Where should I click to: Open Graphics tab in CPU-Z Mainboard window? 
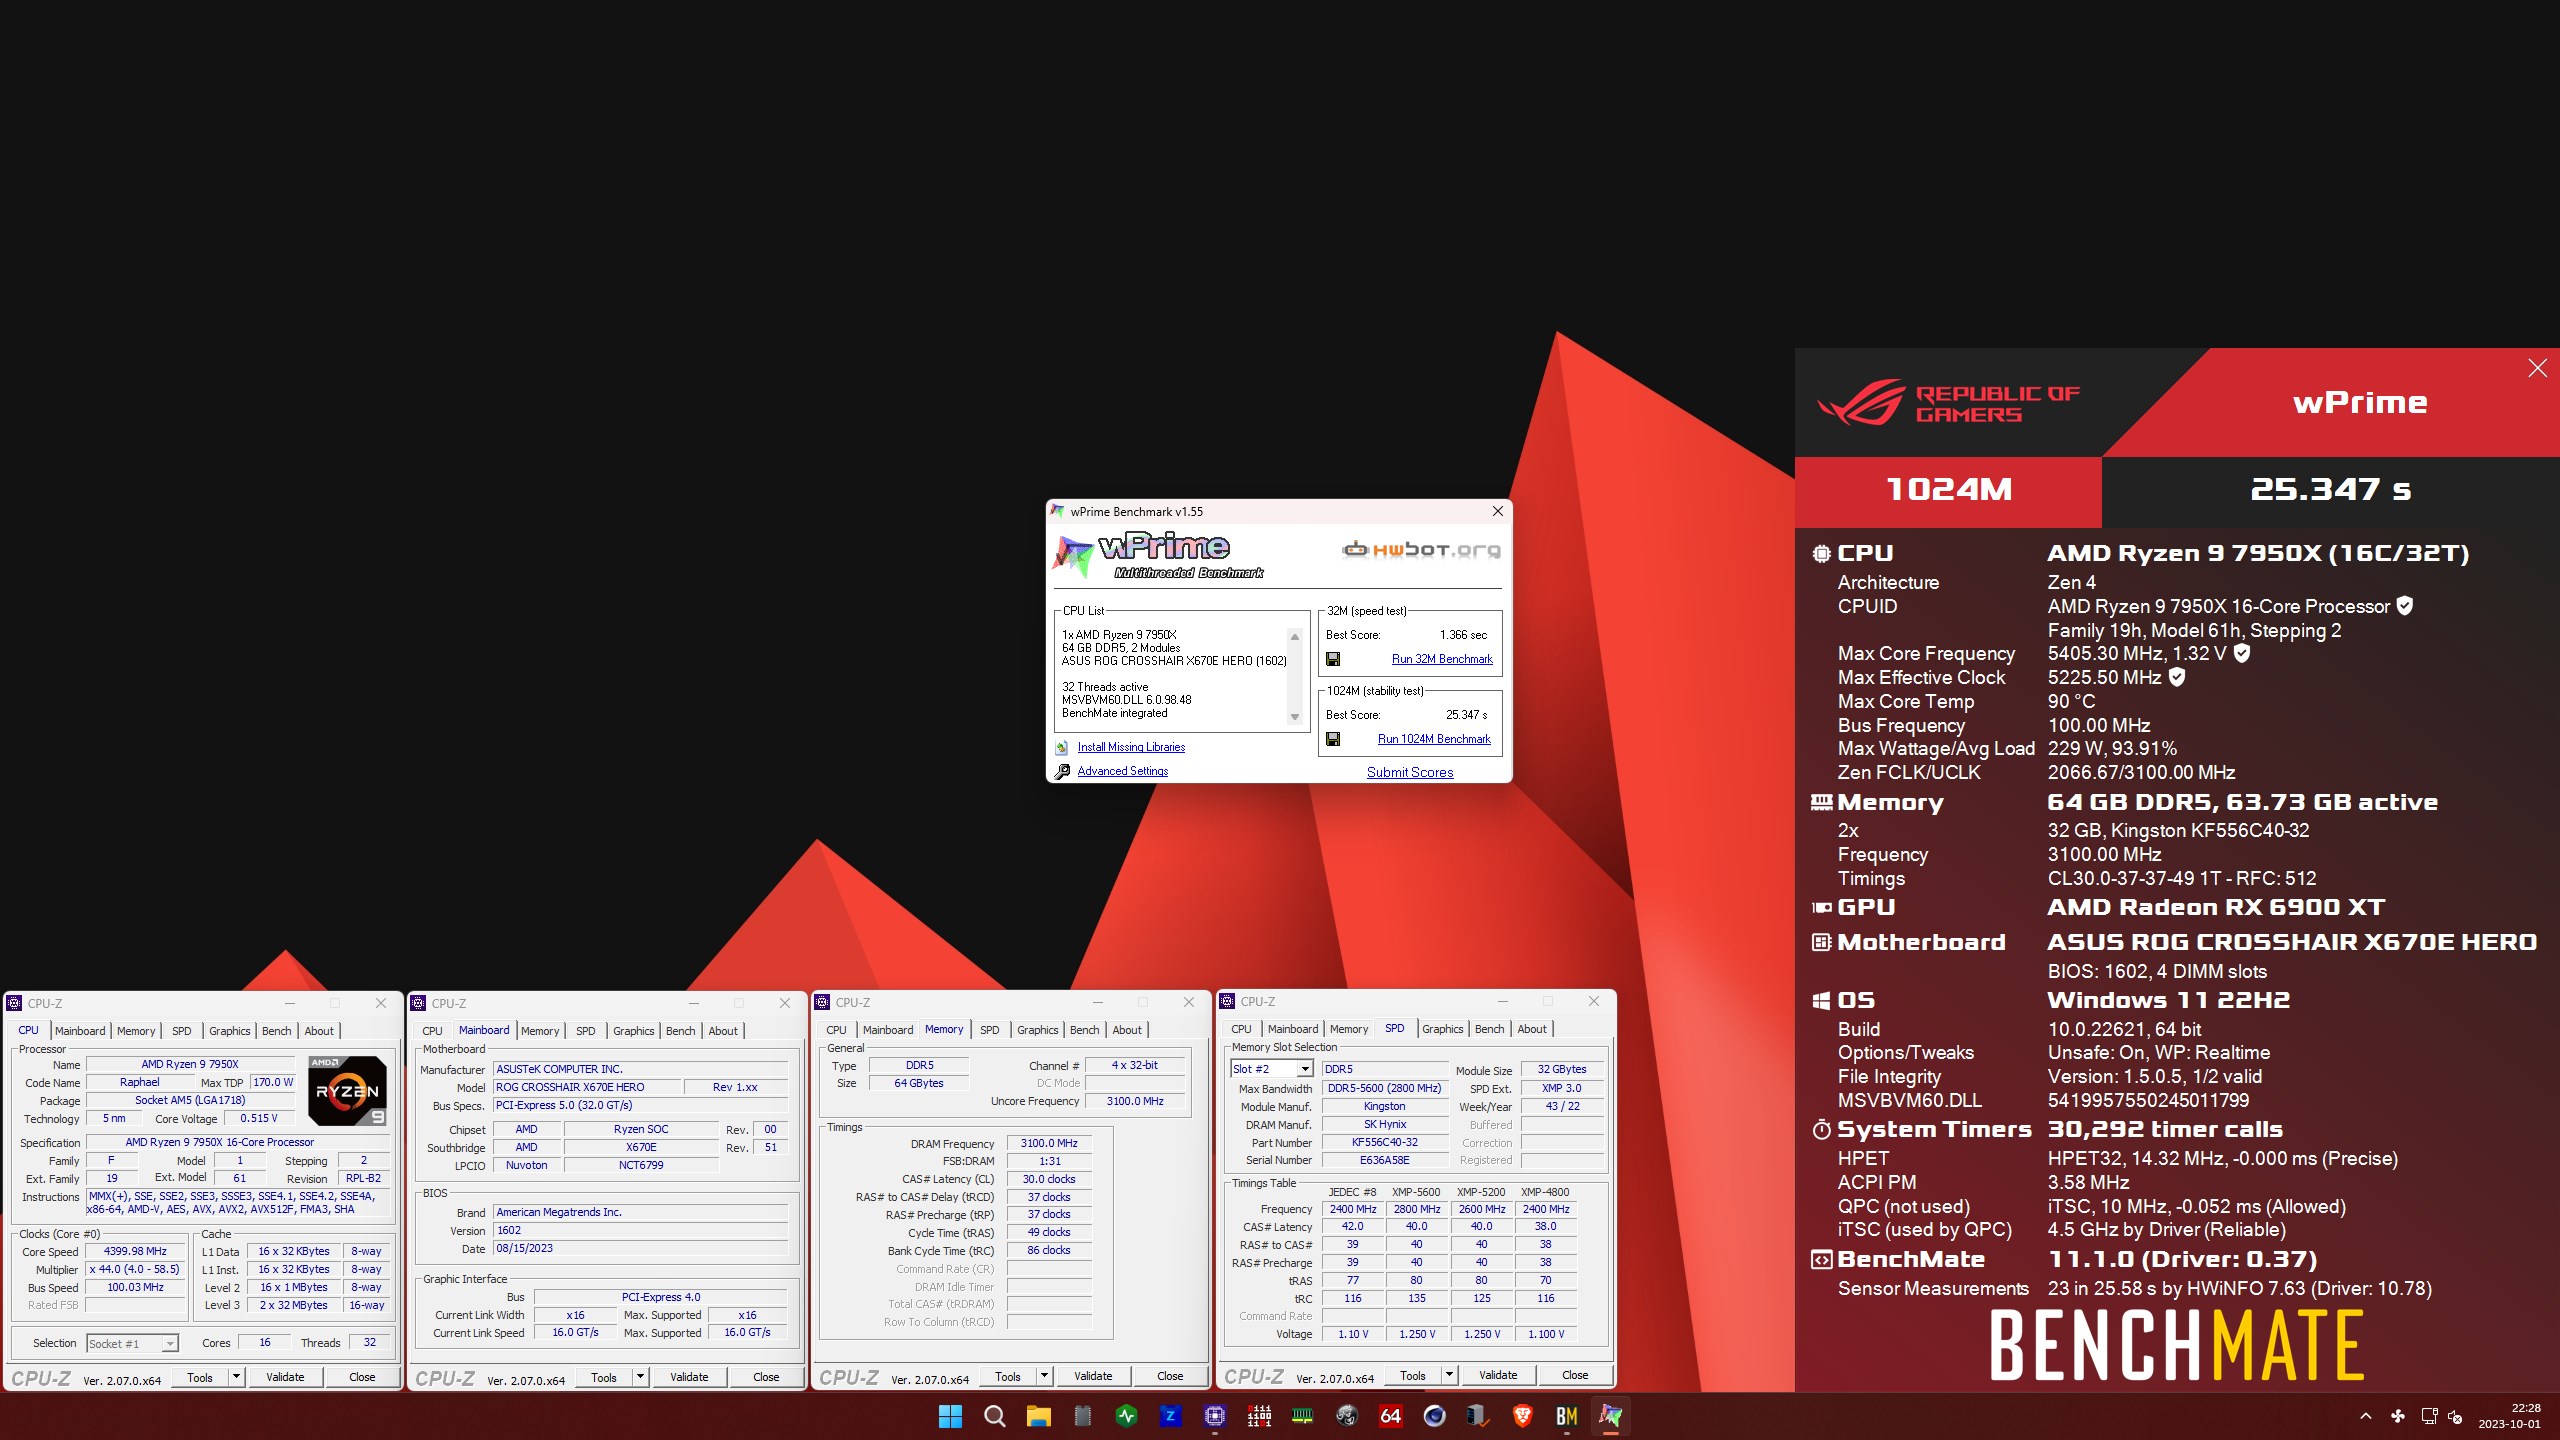[634, 1030]
